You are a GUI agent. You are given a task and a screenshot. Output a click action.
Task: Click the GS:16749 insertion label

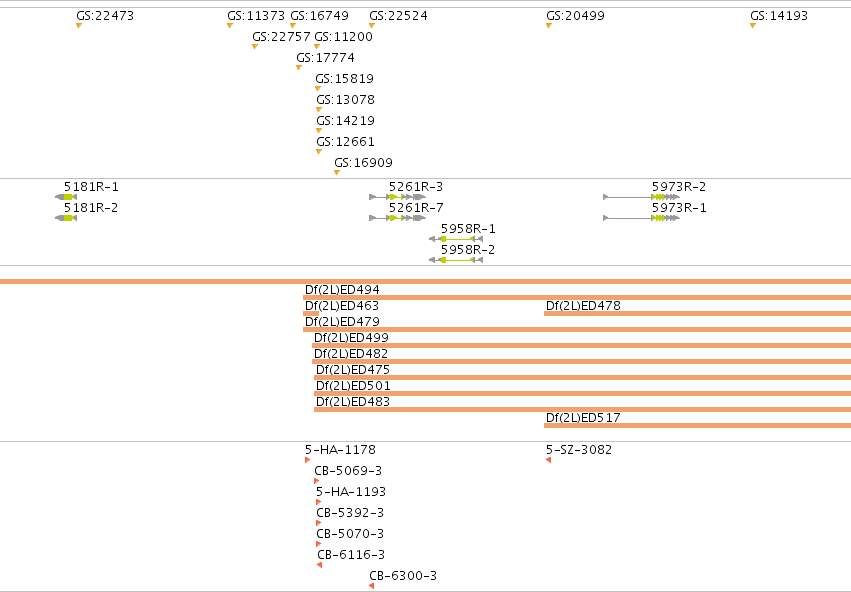pos(320,16)
